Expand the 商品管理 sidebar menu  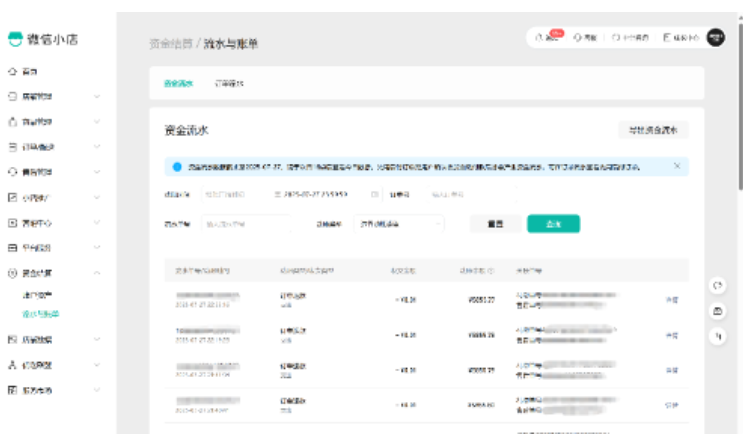tap(97, 122)
